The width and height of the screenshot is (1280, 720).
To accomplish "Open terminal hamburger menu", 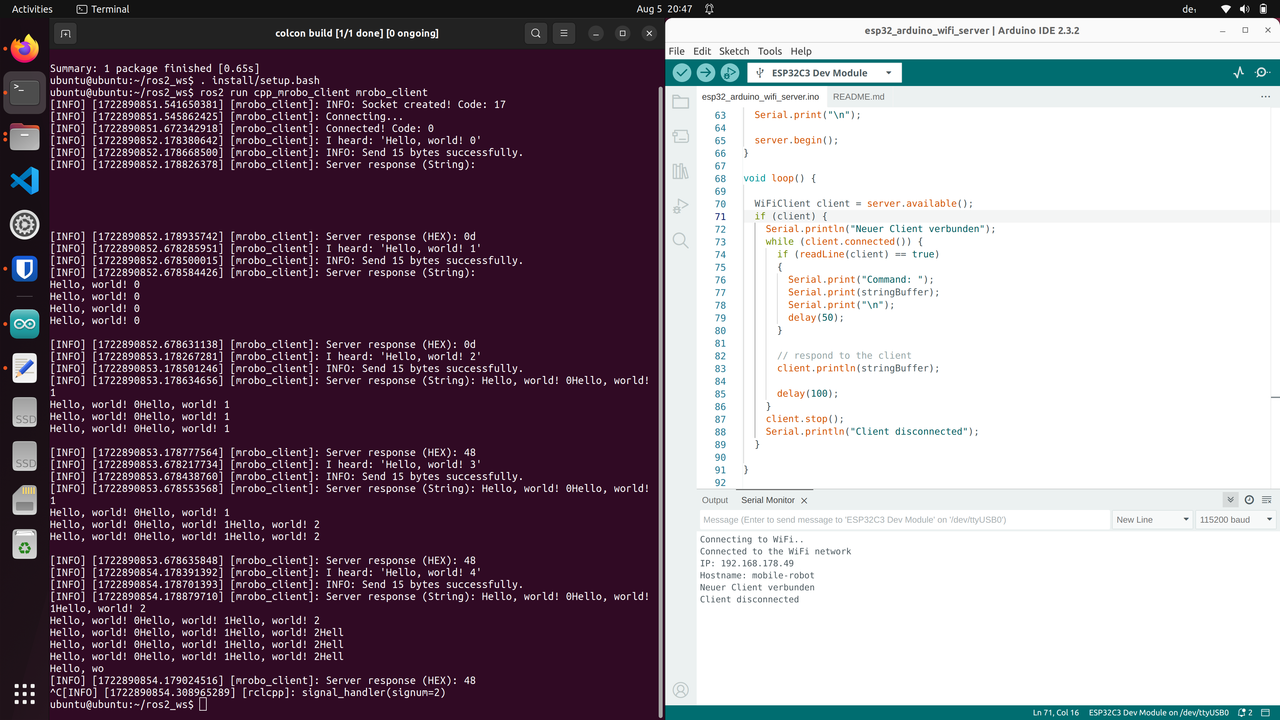I will click(x=565, y=33).
